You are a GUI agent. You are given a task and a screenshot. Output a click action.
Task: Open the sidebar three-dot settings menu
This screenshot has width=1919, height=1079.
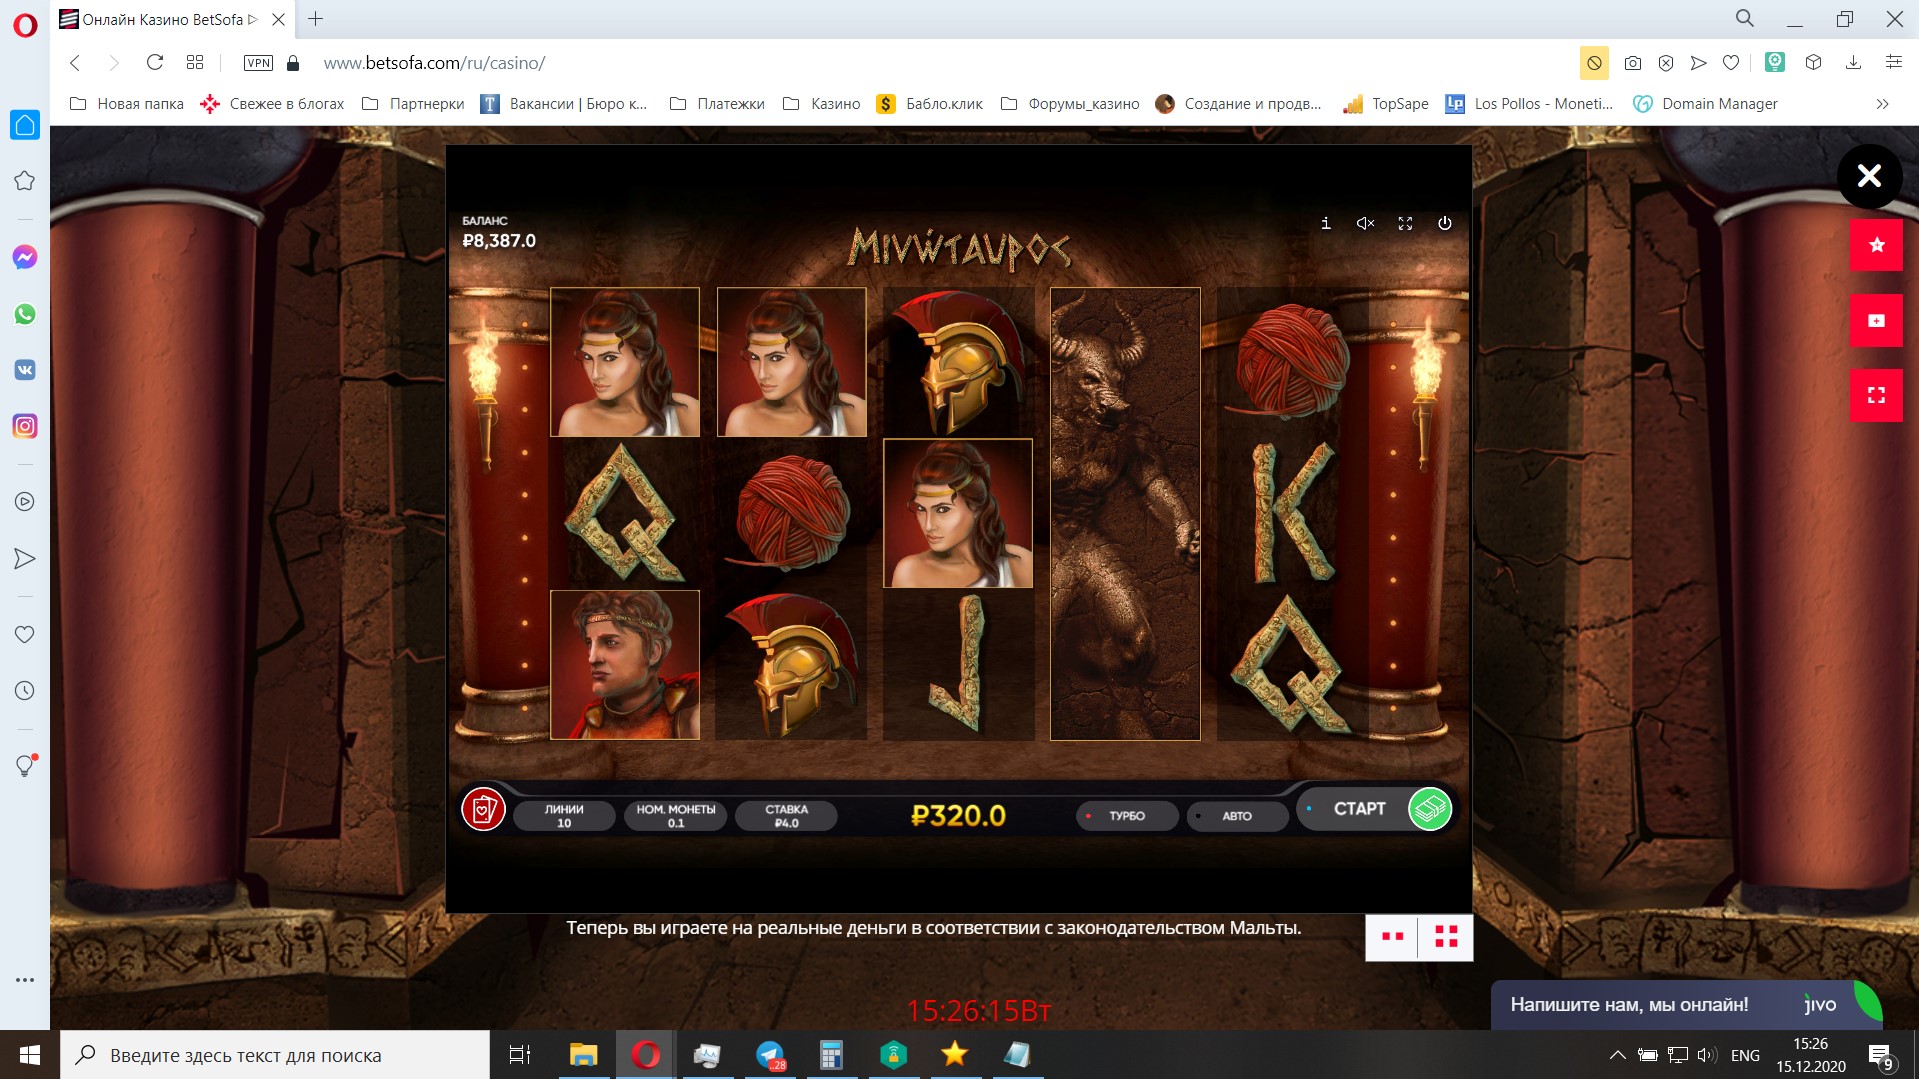25,980
